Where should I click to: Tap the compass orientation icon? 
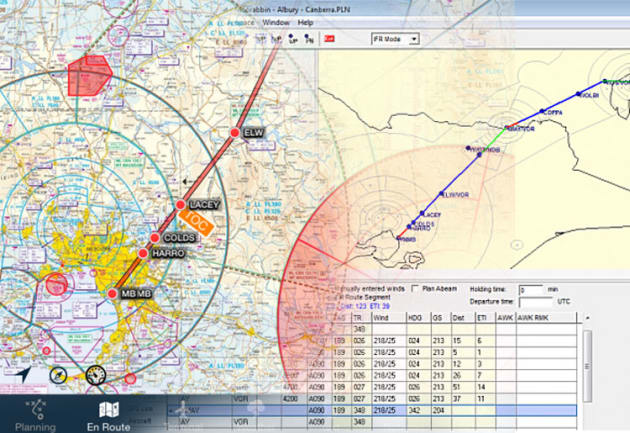pos(59,376)
